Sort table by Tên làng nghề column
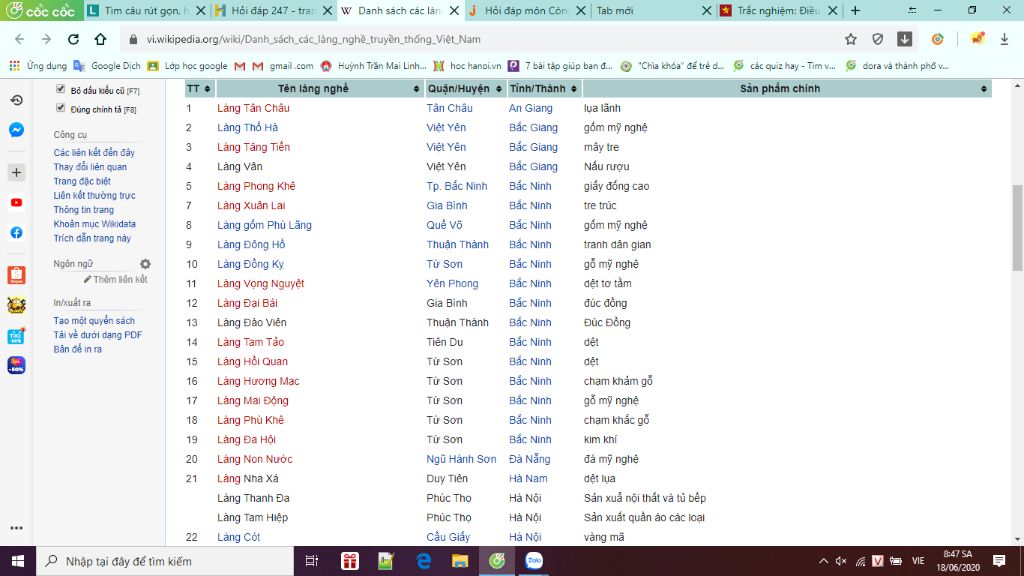 [319, 88]
